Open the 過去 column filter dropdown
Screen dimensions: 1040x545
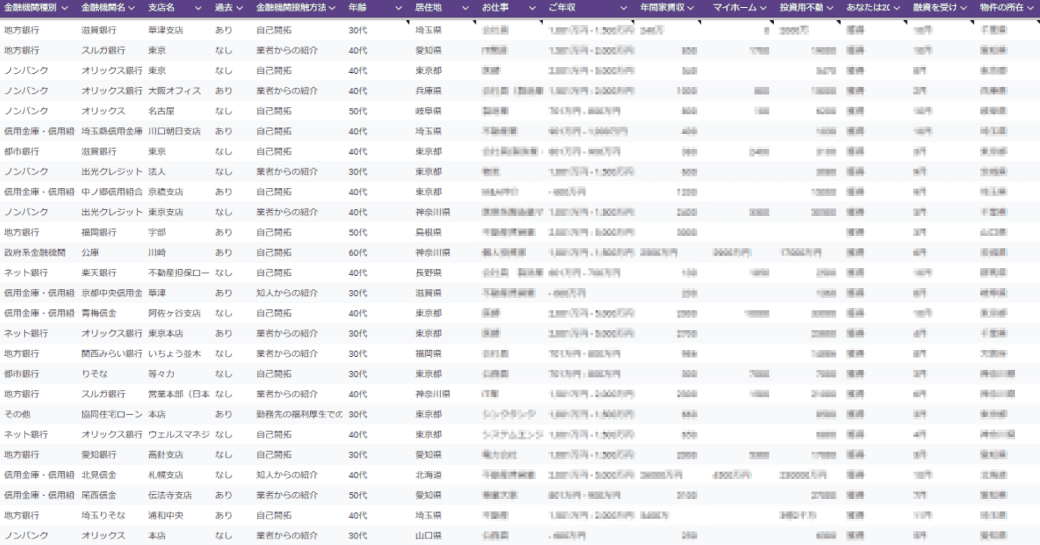[x=239, y=8]
